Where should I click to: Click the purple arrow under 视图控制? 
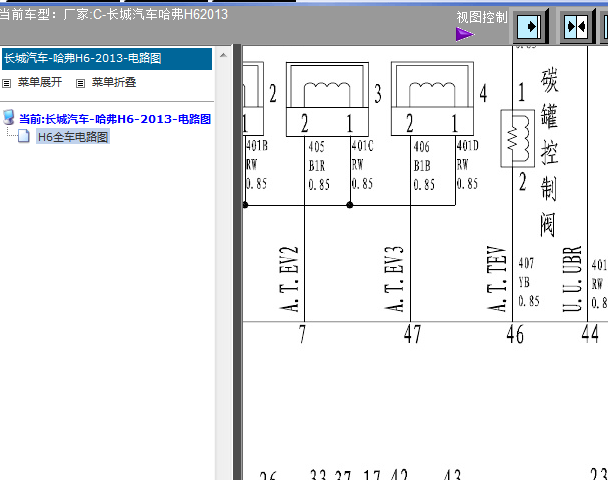[465, 34]
